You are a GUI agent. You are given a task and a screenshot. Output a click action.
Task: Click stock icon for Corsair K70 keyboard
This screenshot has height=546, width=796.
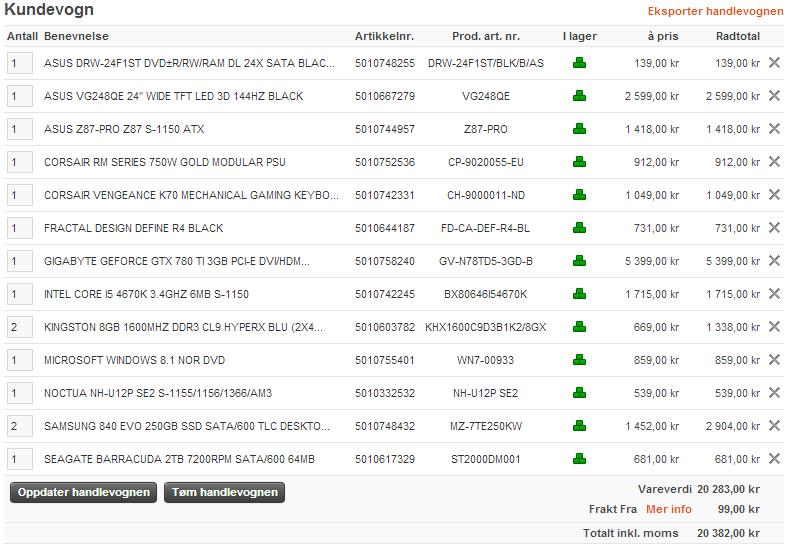tap(579, 195)
